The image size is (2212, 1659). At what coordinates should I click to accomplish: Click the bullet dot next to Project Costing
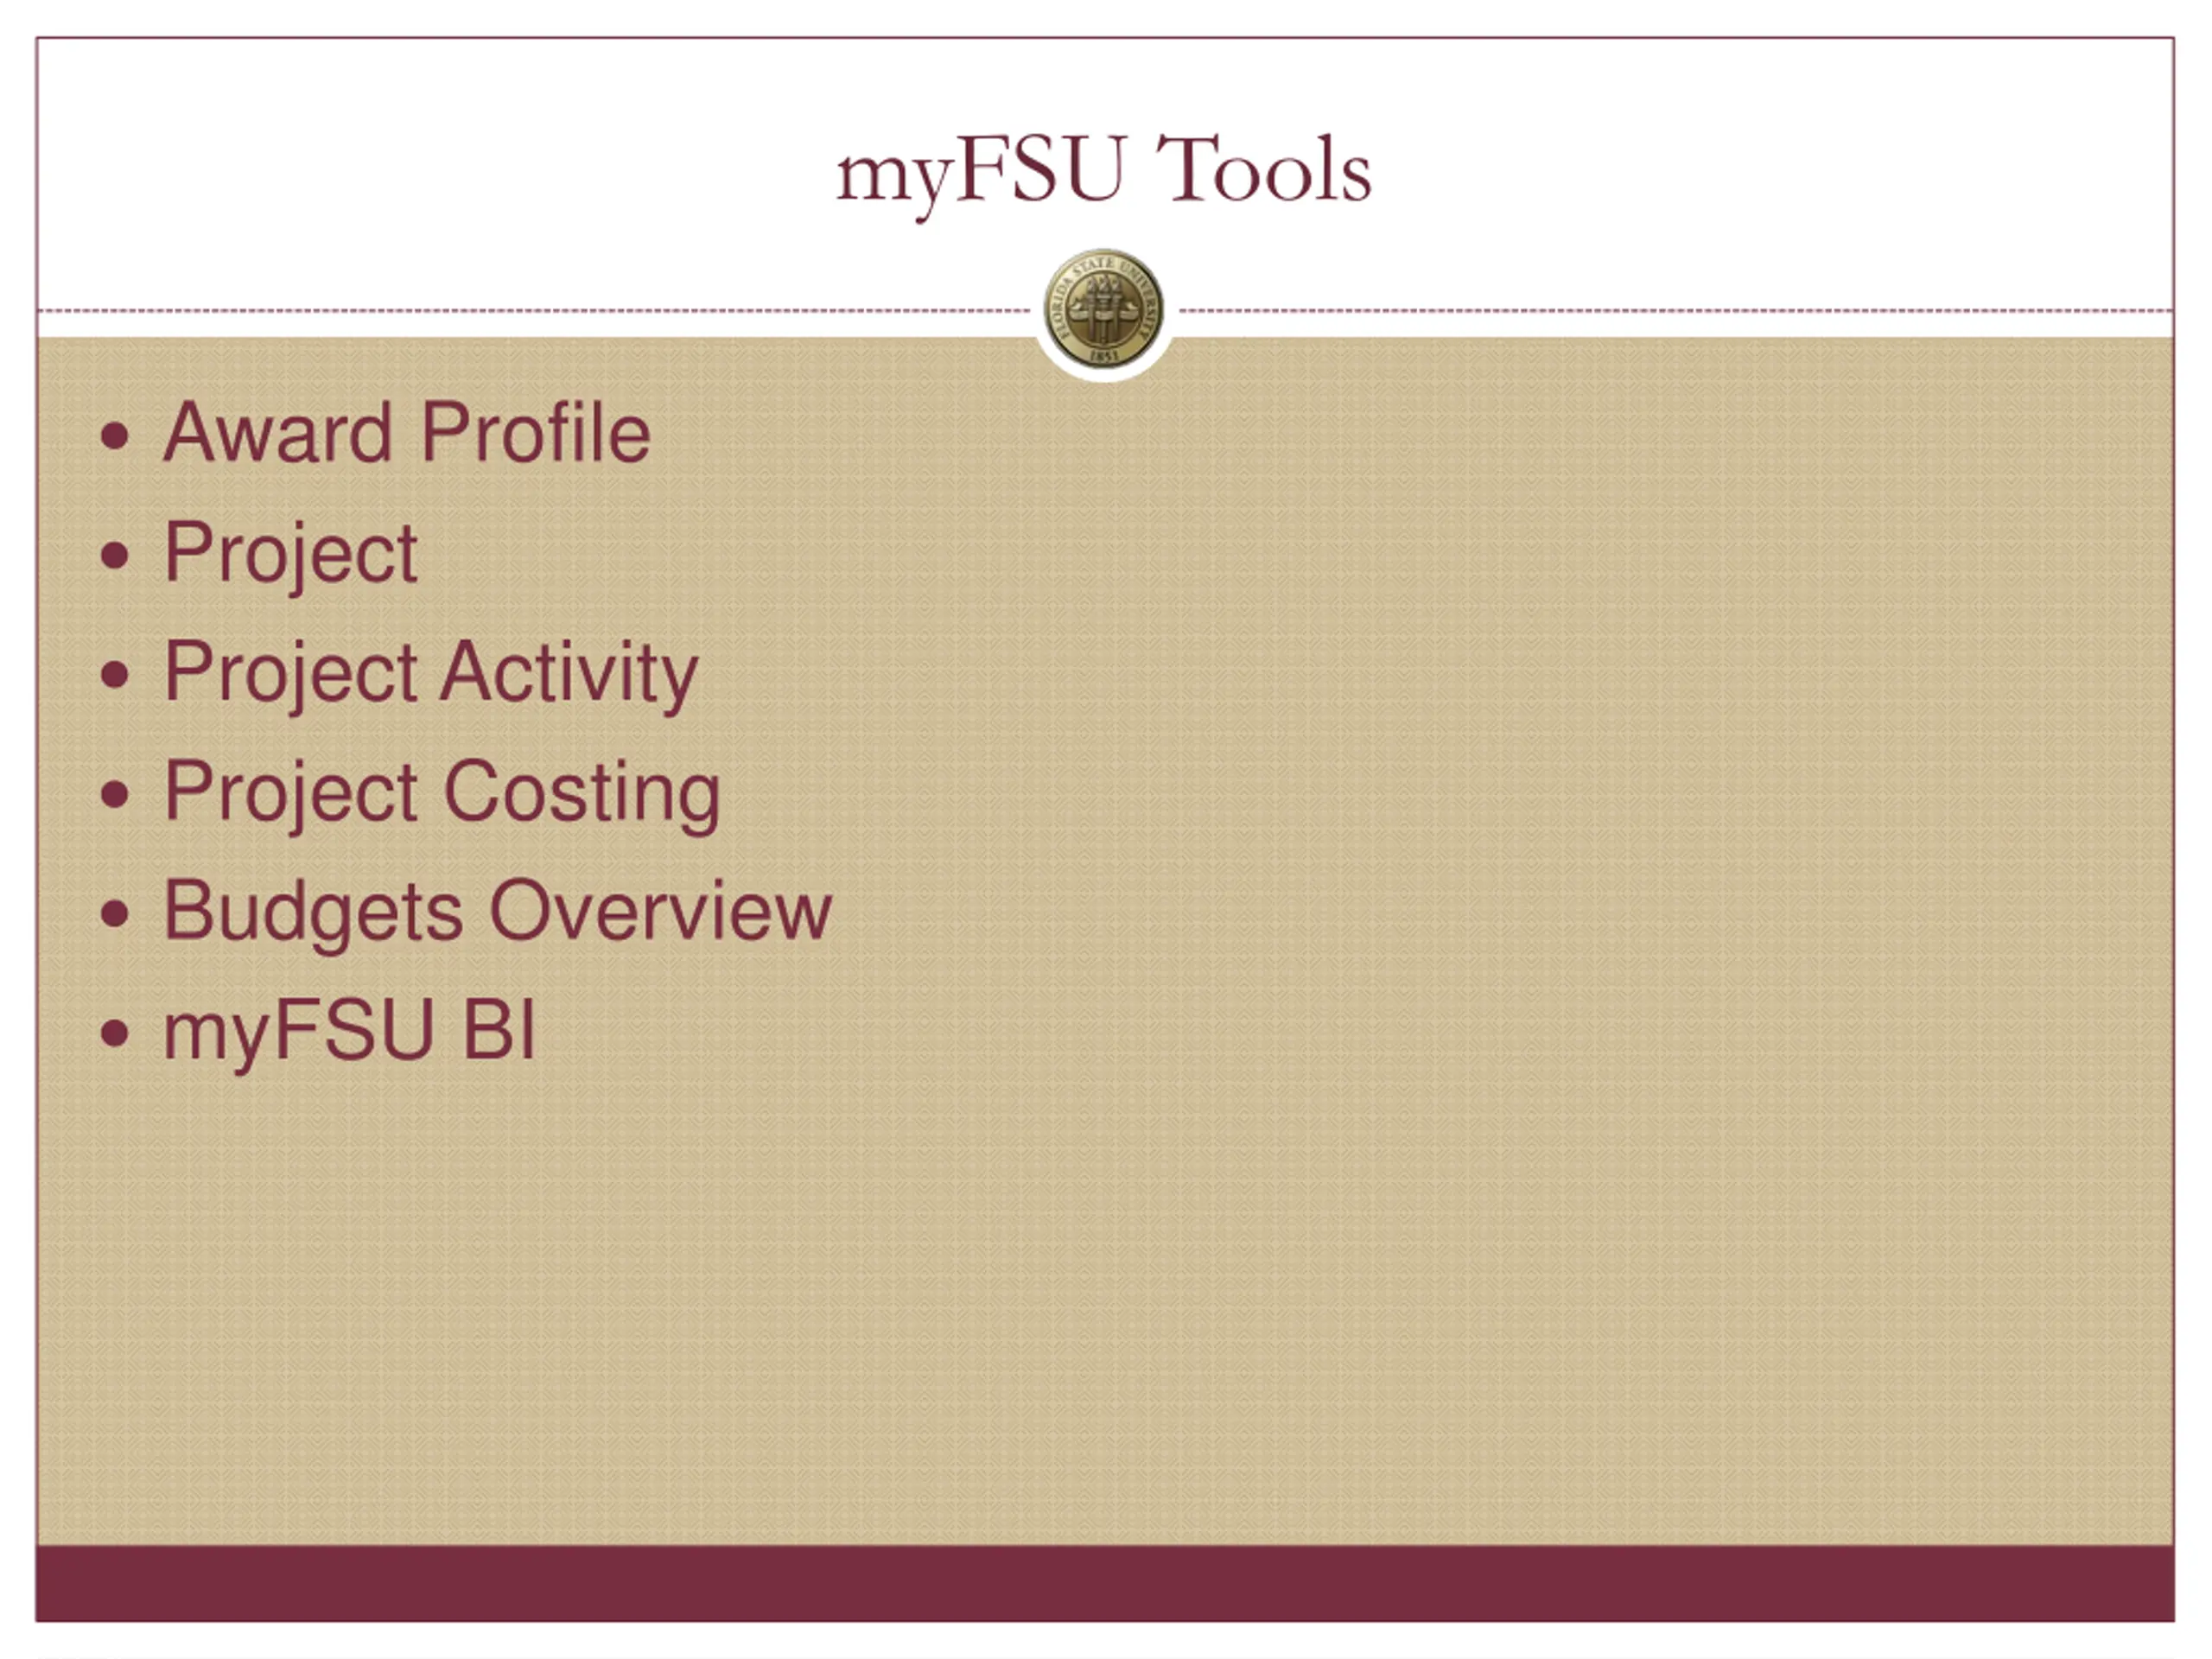pos(115,794)
